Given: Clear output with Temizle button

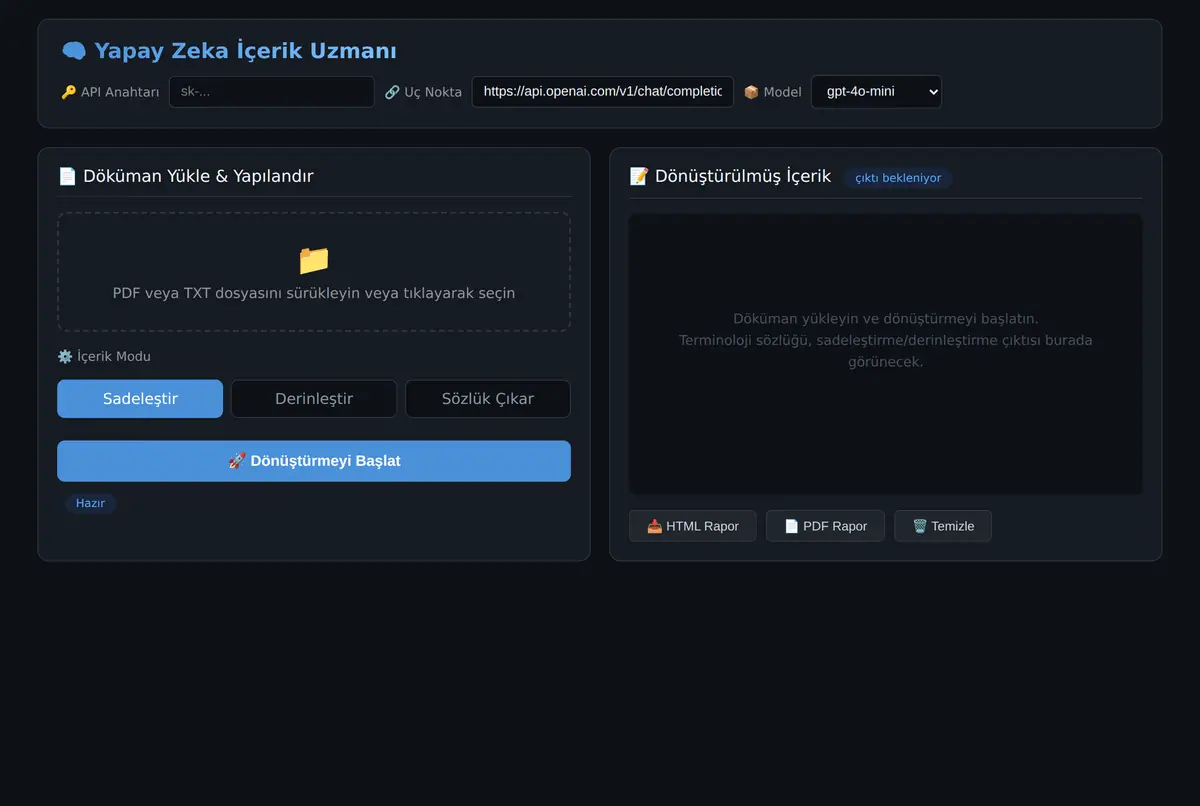Looking at the screenshot, I should tap(943, 526).
